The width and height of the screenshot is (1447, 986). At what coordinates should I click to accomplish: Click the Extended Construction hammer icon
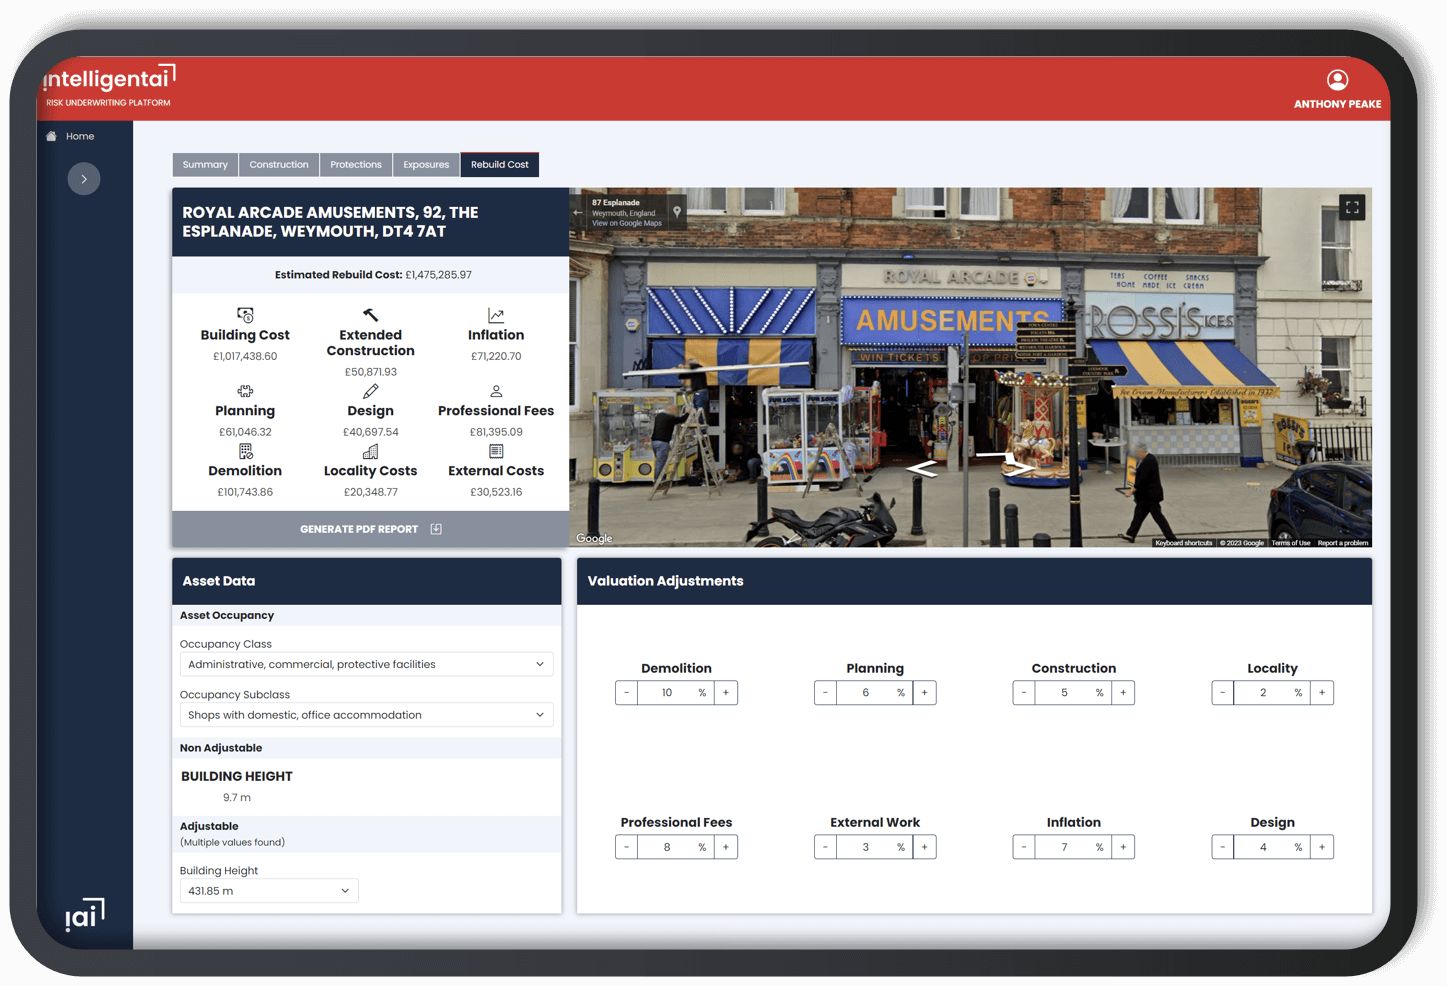coord(370,315)
